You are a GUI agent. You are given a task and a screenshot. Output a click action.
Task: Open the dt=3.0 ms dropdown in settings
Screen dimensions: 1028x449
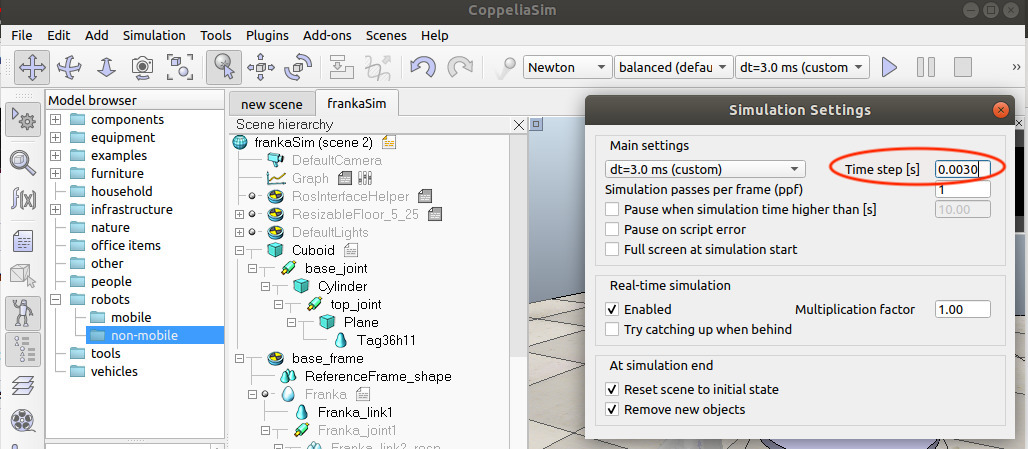tap(704, 169)
